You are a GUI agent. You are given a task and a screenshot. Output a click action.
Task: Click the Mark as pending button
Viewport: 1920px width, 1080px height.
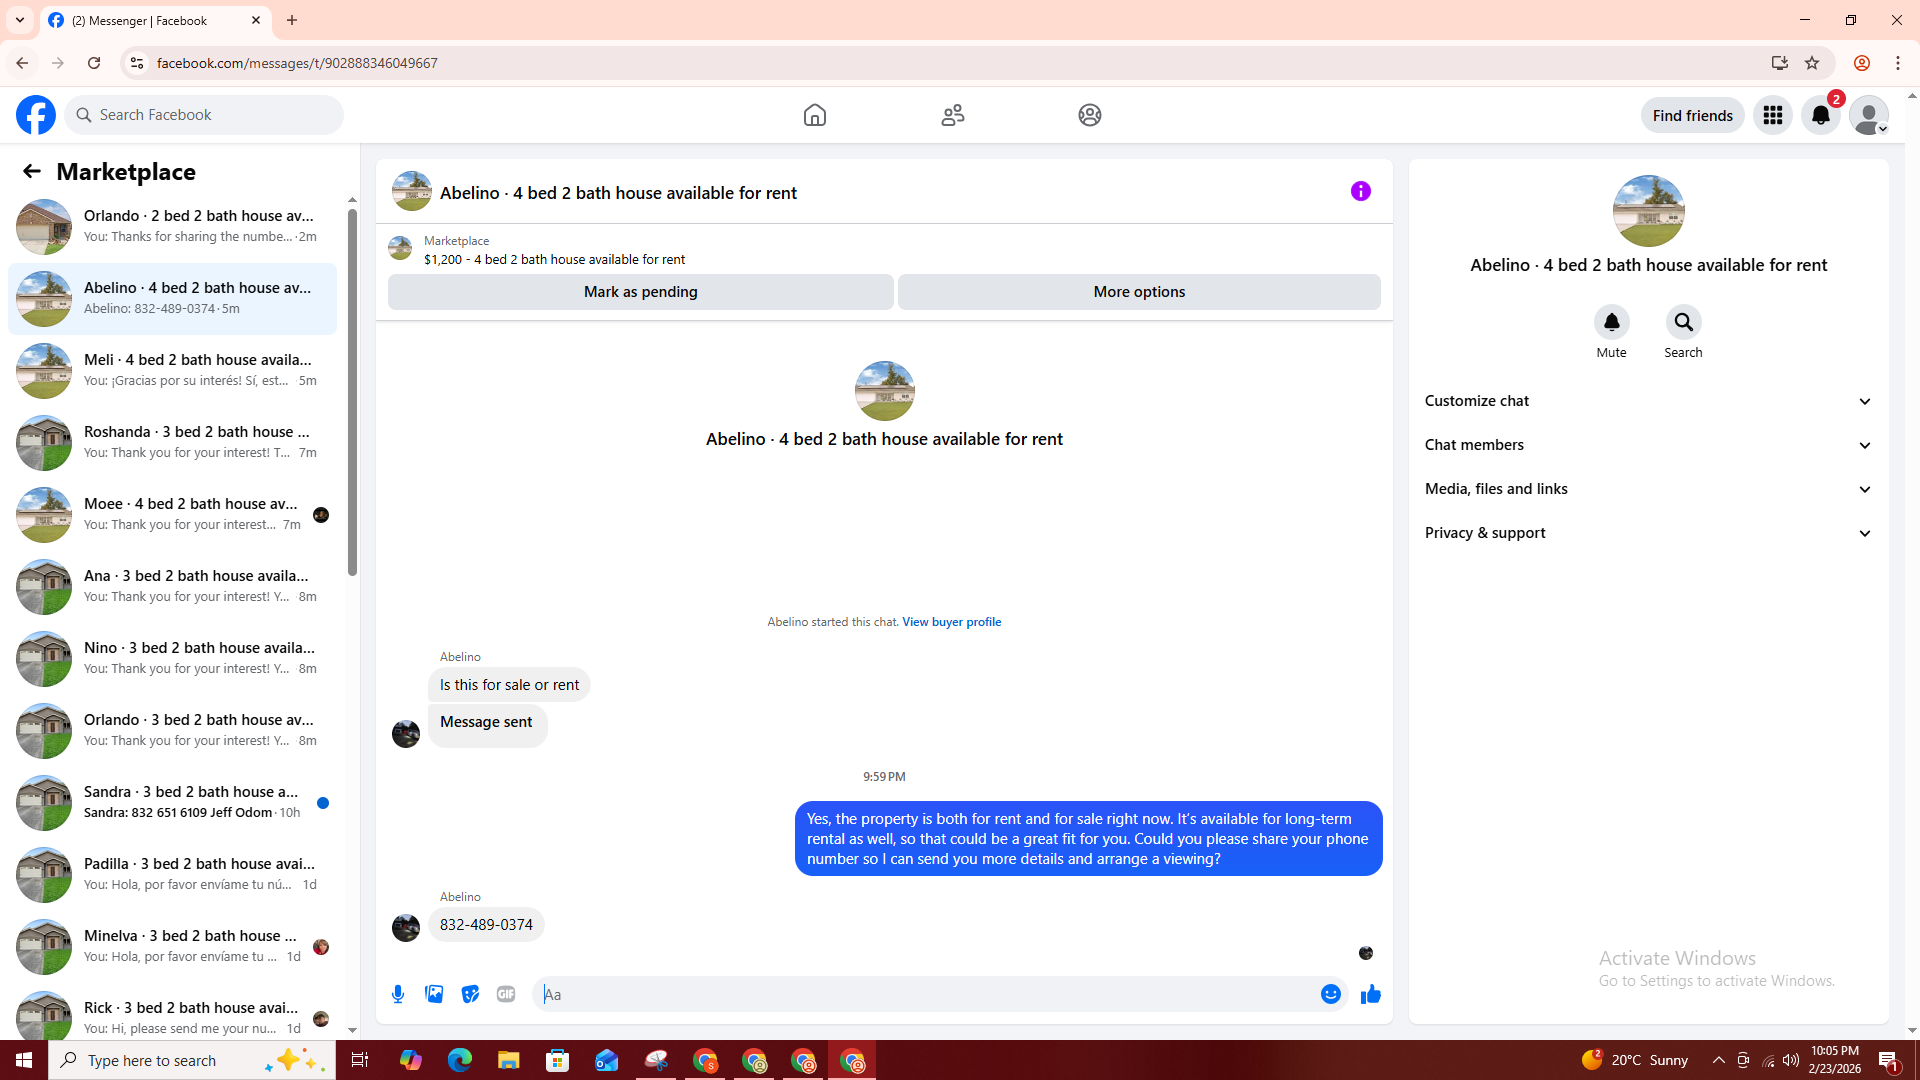[640, 292]
